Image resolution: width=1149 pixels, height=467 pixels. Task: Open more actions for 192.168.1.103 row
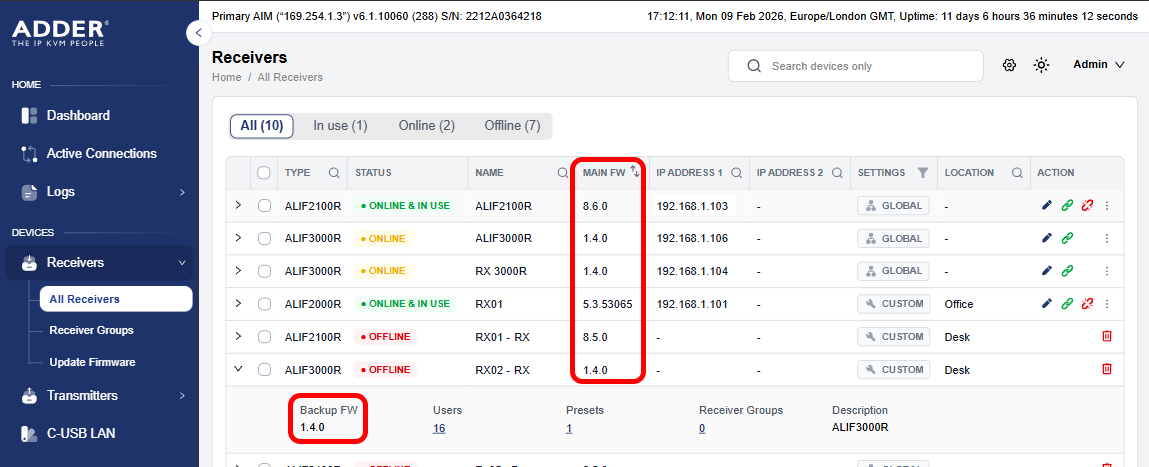(1107, 206)
